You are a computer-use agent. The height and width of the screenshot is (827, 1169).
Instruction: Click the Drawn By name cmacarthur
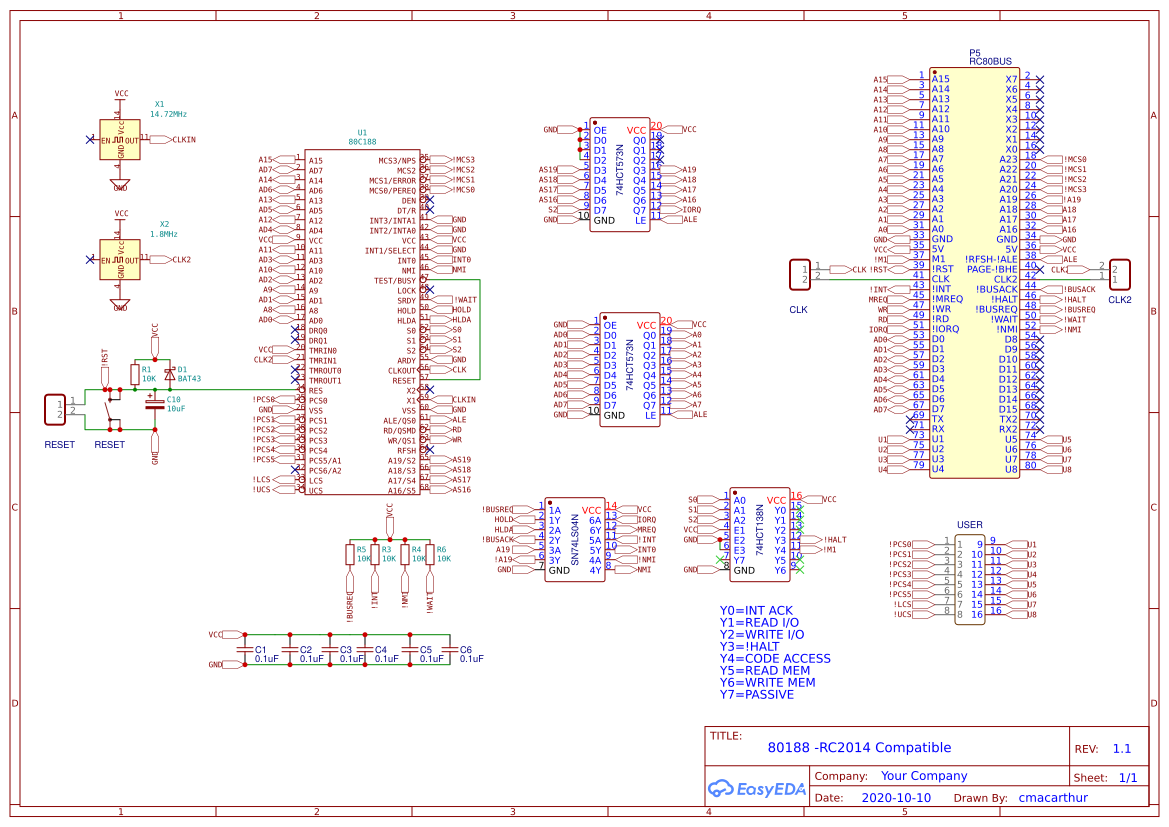tap(1053, 797)
